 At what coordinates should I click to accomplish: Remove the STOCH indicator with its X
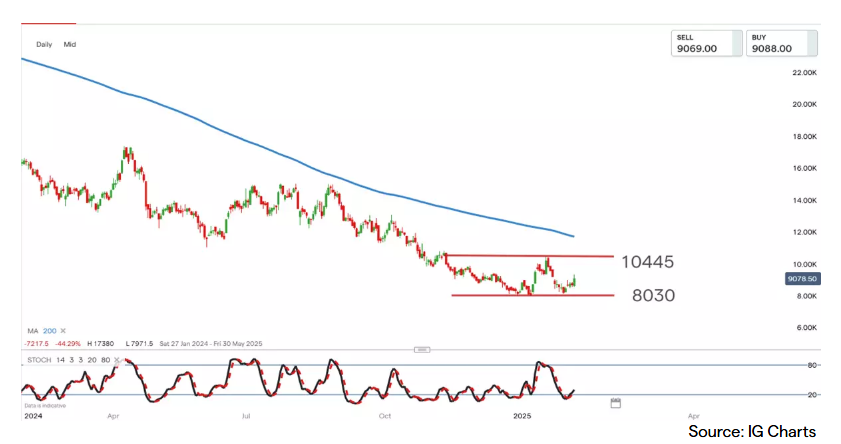pyautogui.click(x=116, y=360)
